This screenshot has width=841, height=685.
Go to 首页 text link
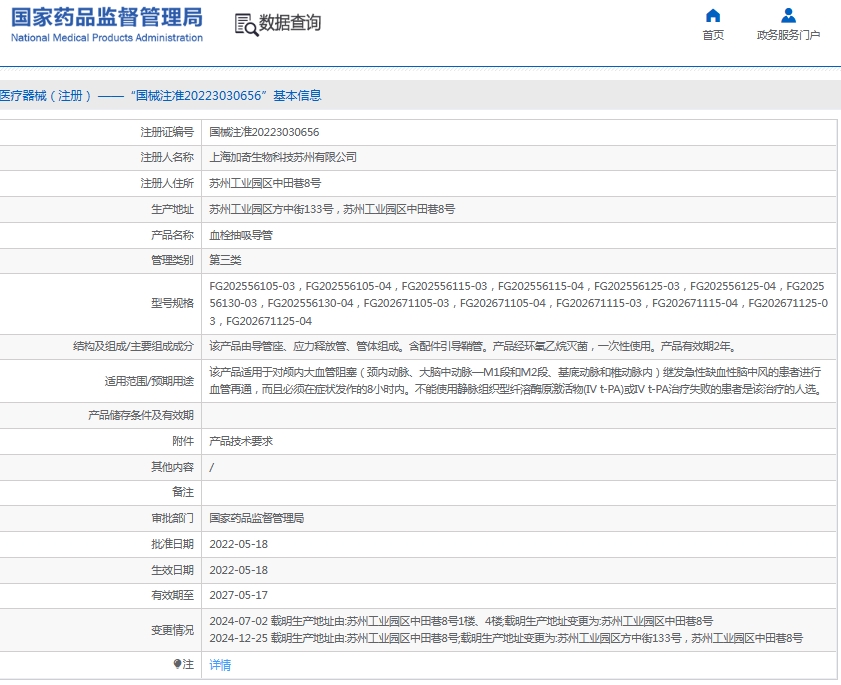[713, 35]
